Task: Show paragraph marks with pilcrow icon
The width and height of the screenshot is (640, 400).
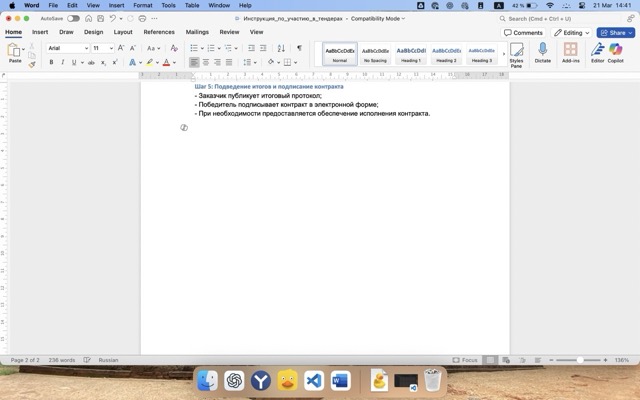Action: coord(298,48)
